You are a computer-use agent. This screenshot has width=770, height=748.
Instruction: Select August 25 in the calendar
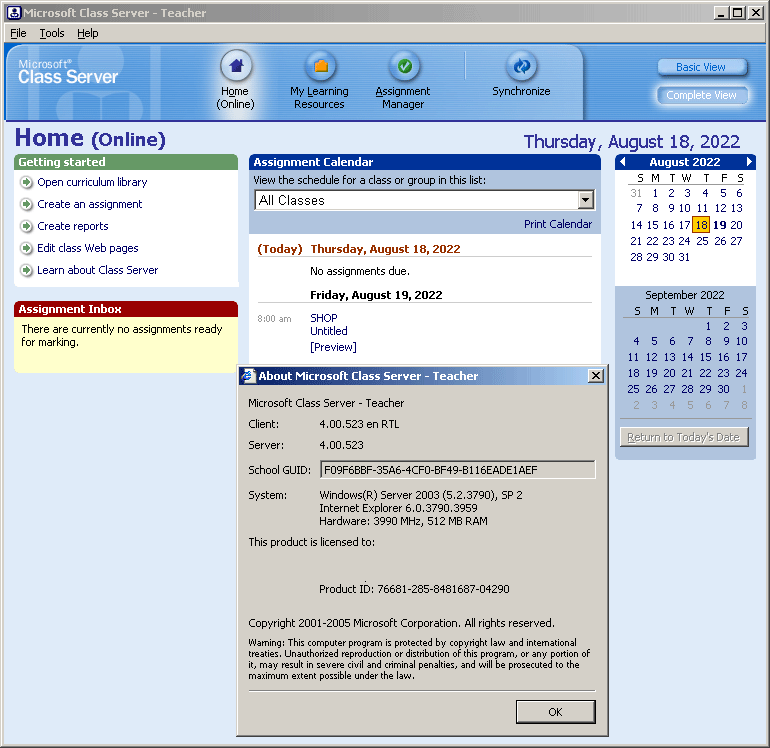(x=702, y=241)
